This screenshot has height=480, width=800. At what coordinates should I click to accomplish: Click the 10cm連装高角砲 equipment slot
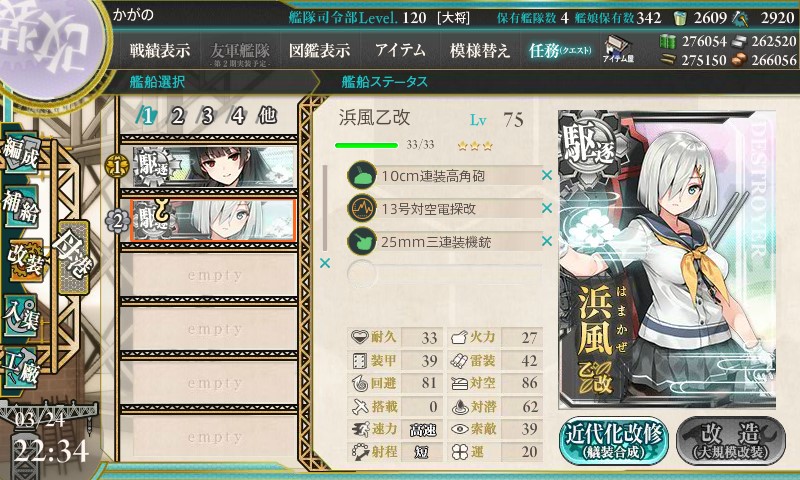(444, 176)
